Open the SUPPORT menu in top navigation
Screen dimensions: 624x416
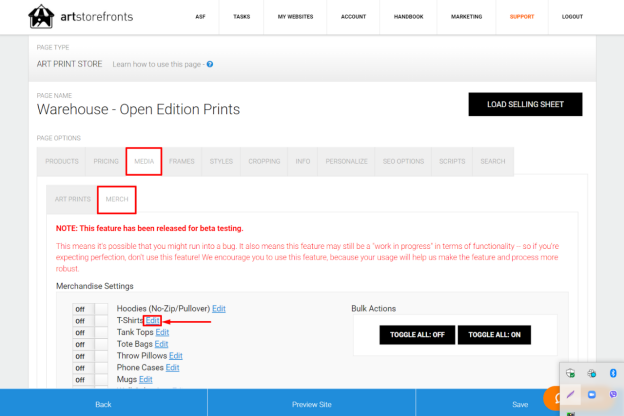coord(522,17)
